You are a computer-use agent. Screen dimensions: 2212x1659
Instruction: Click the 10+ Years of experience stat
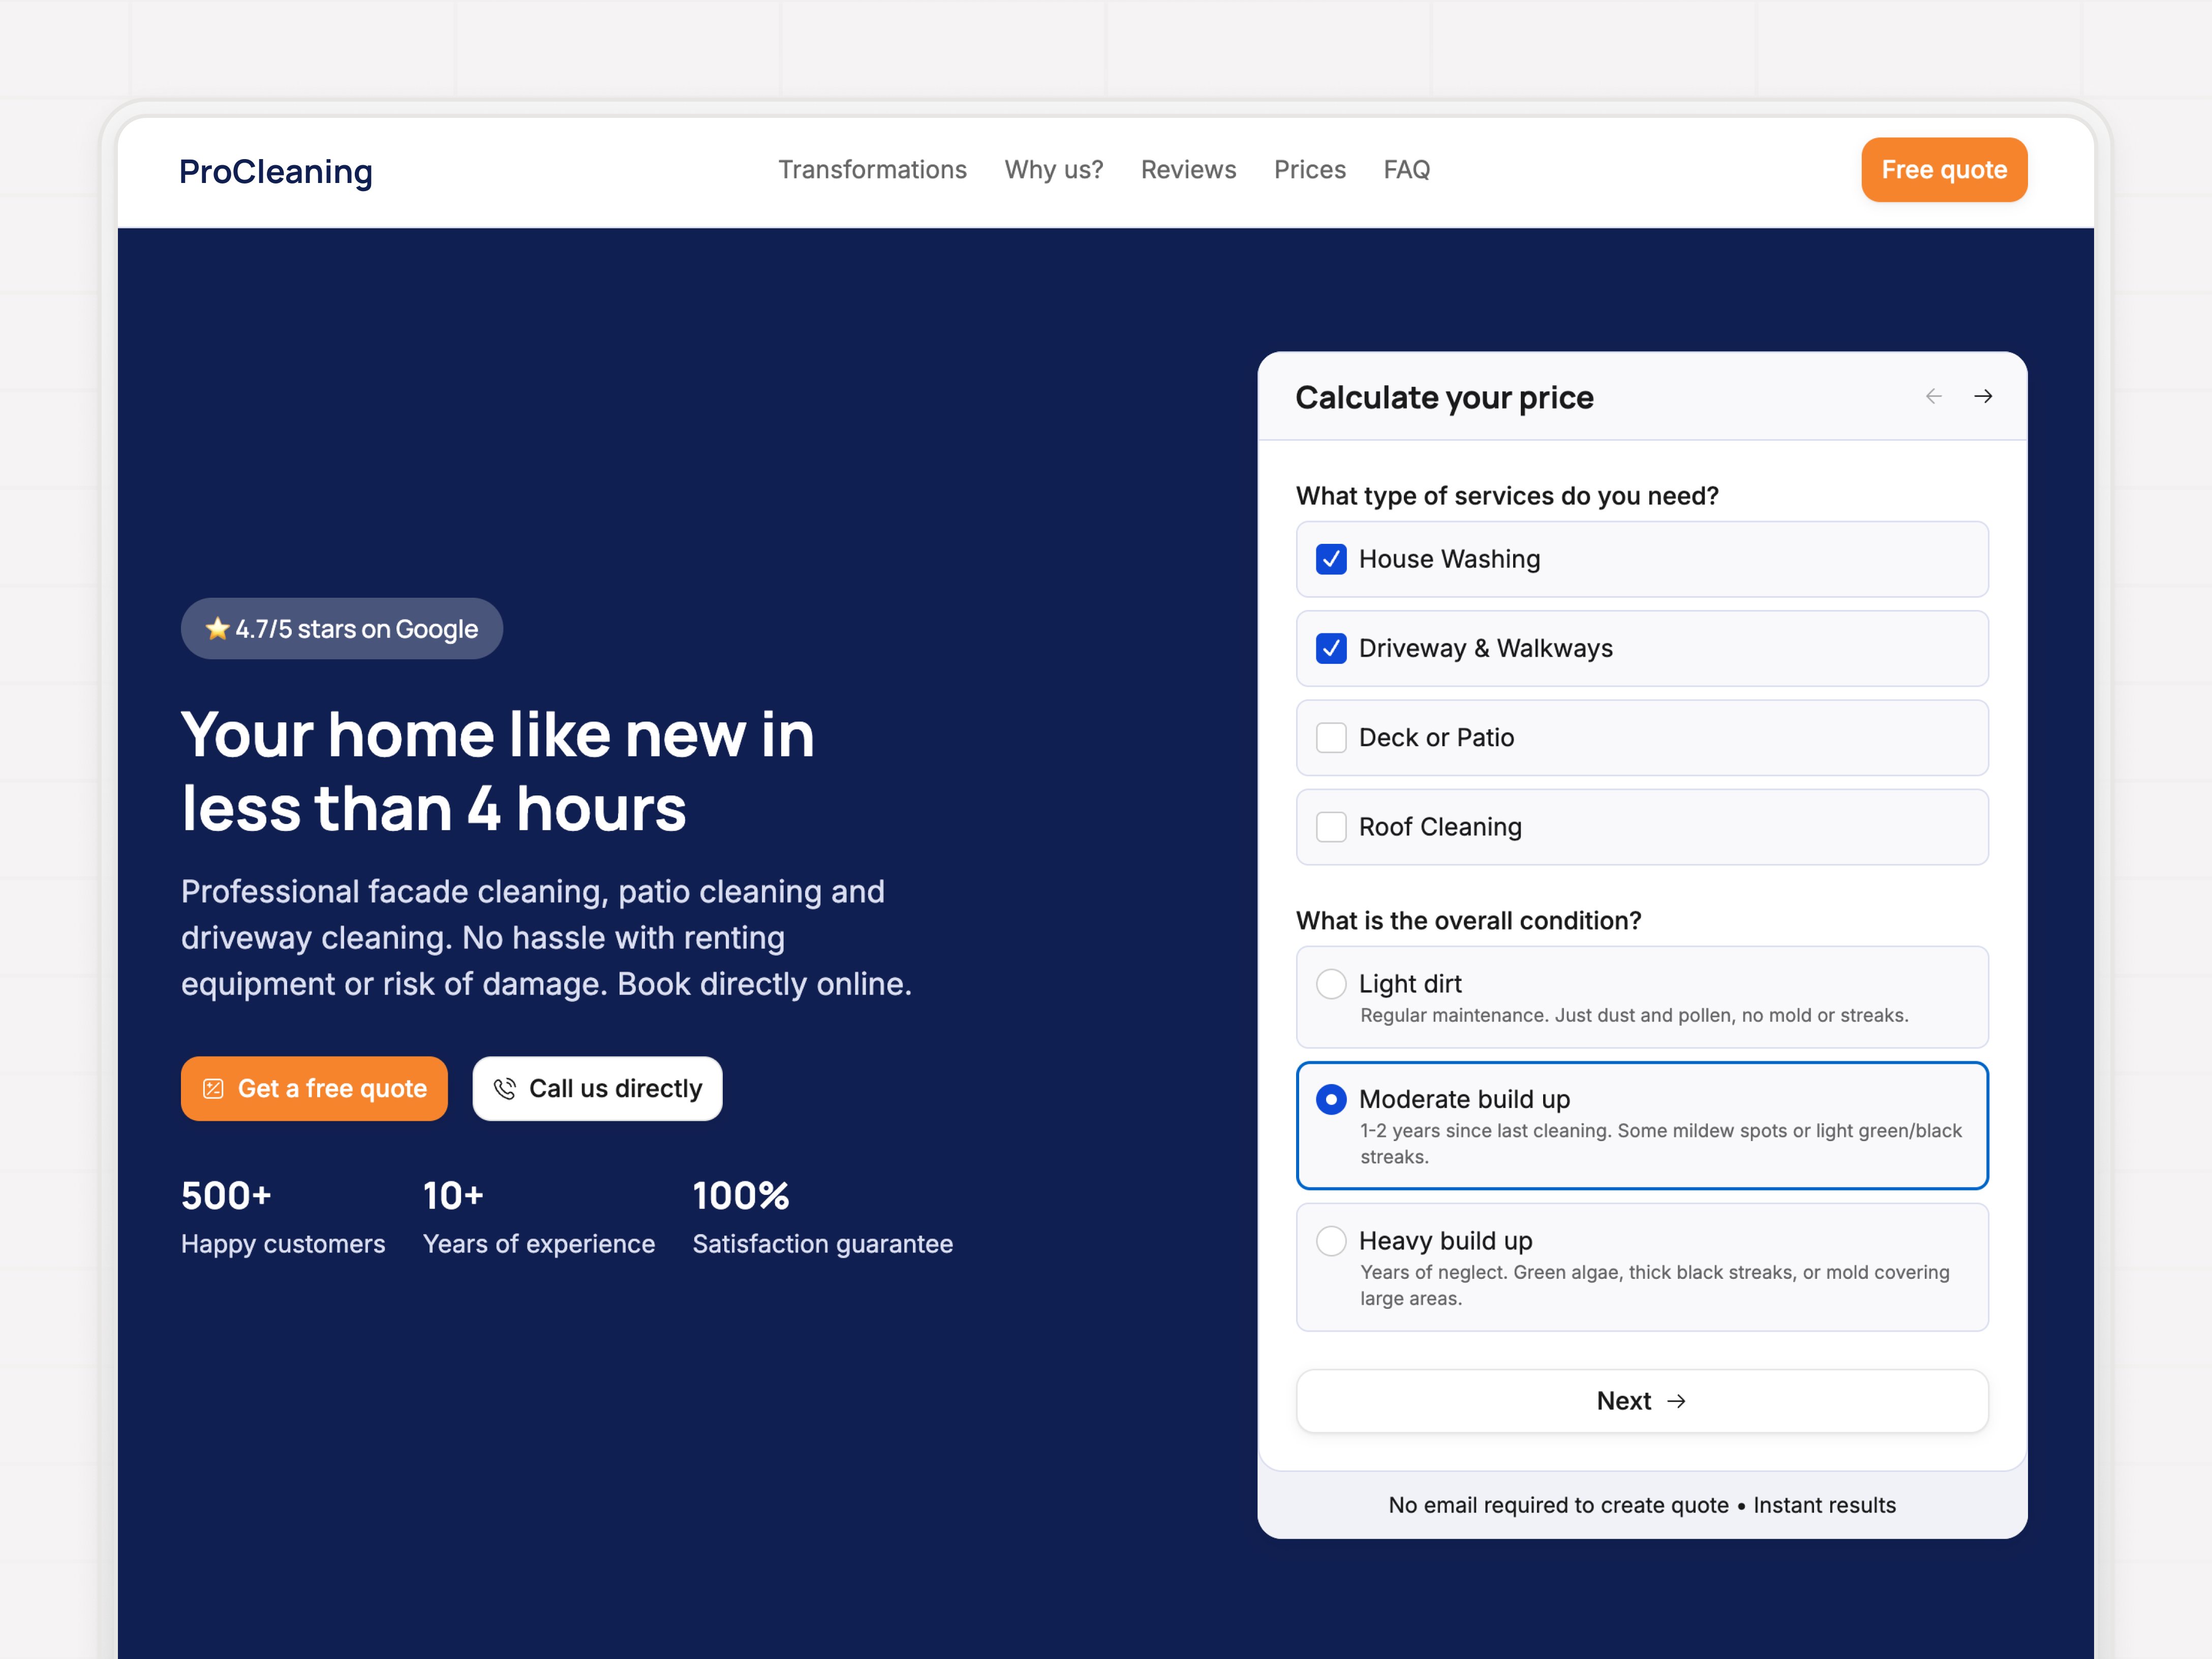tap(538, 1217)
